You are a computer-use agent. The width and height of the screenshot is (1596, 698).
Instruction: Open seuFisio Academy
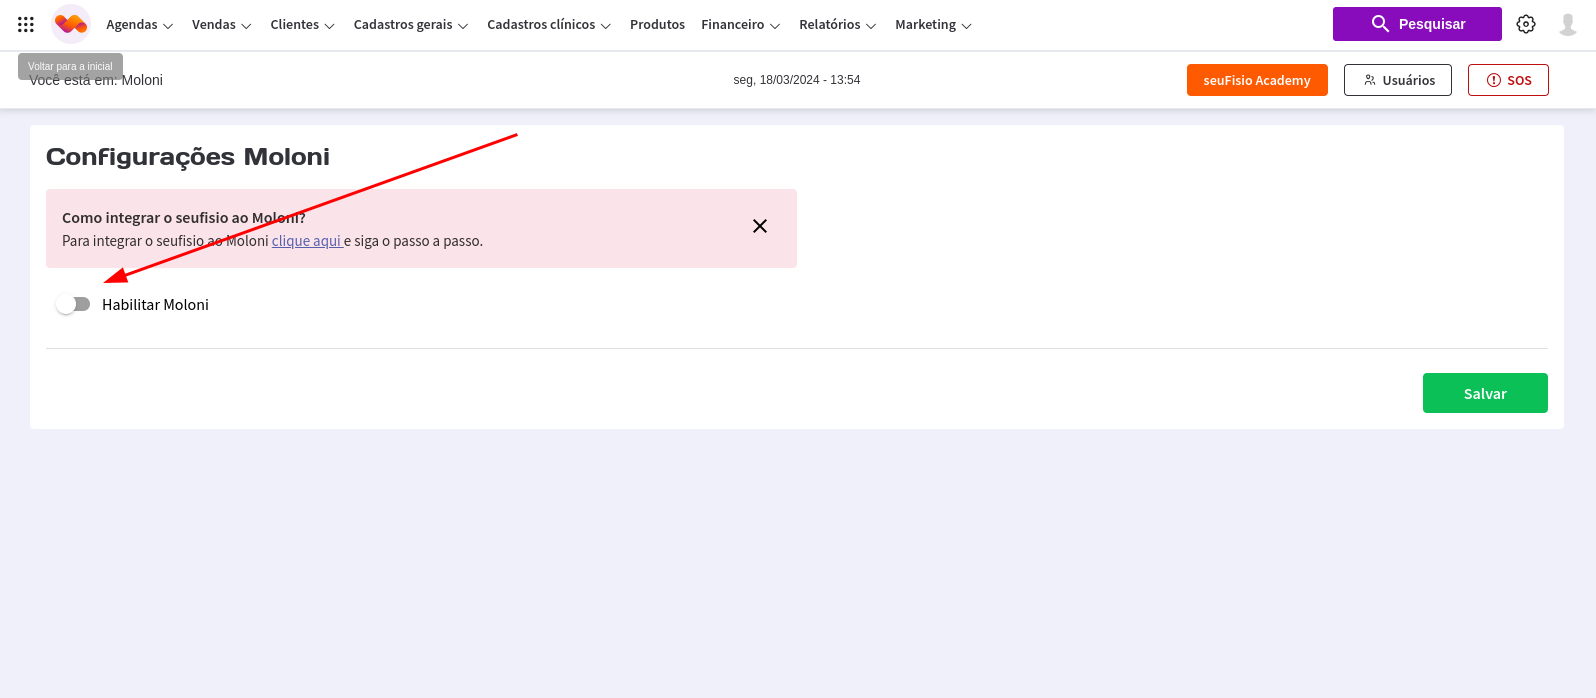[1257, 80]
